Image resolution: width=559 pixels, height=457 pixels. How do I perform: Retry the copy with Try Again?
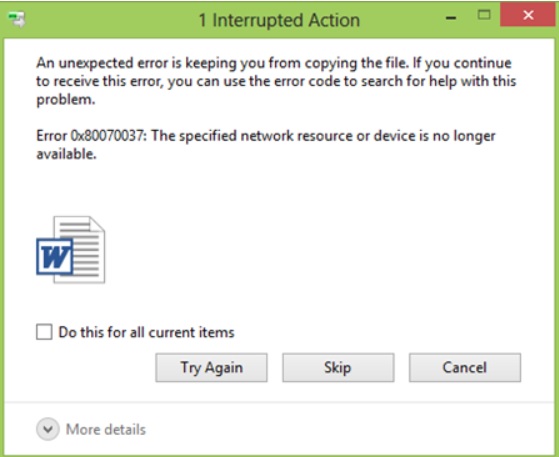point(211,368)
